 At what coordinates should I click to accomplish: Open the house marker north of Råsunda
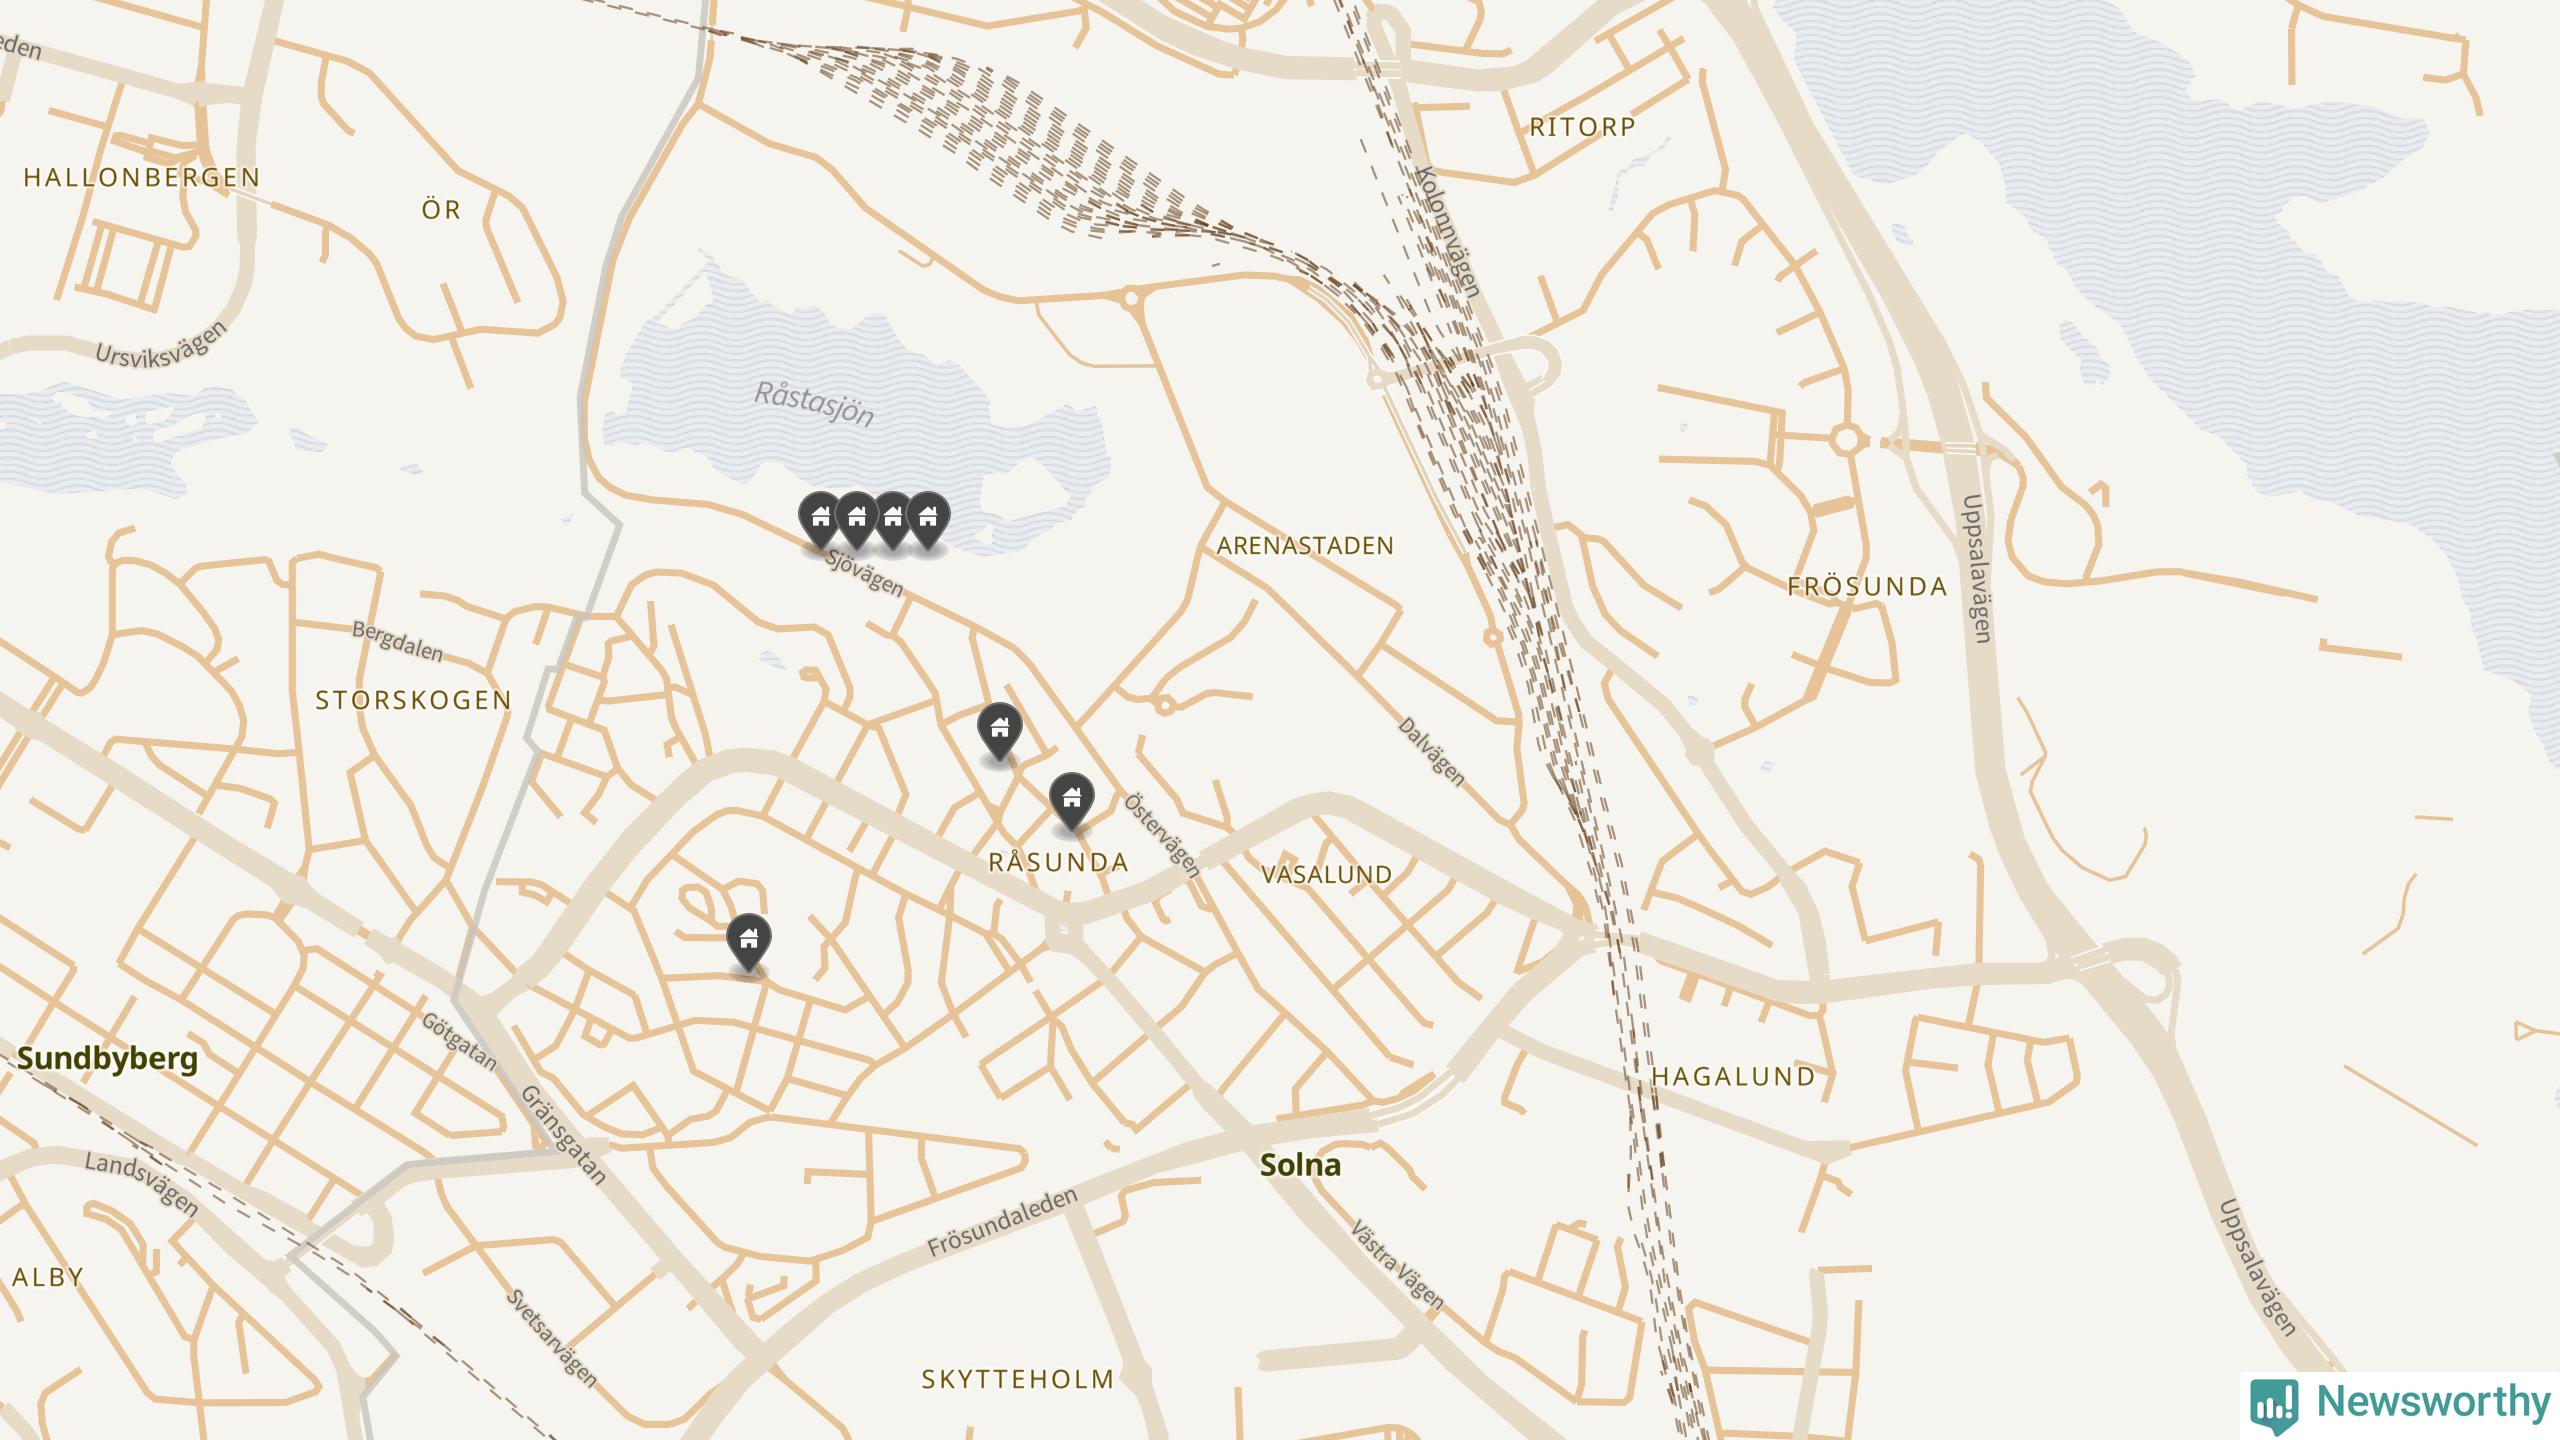pyautogui.click(x=1000, y=730)
